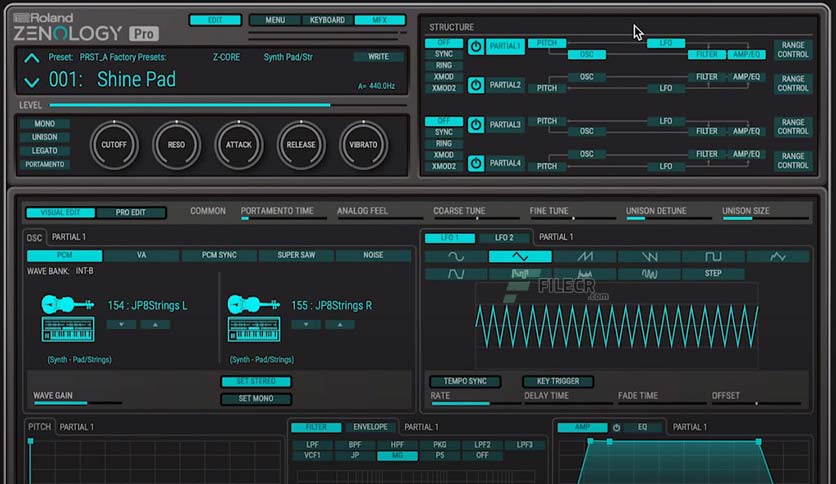Enable MONO mode
This screenshot has height=484, width=836.
(x=45, y=124)
